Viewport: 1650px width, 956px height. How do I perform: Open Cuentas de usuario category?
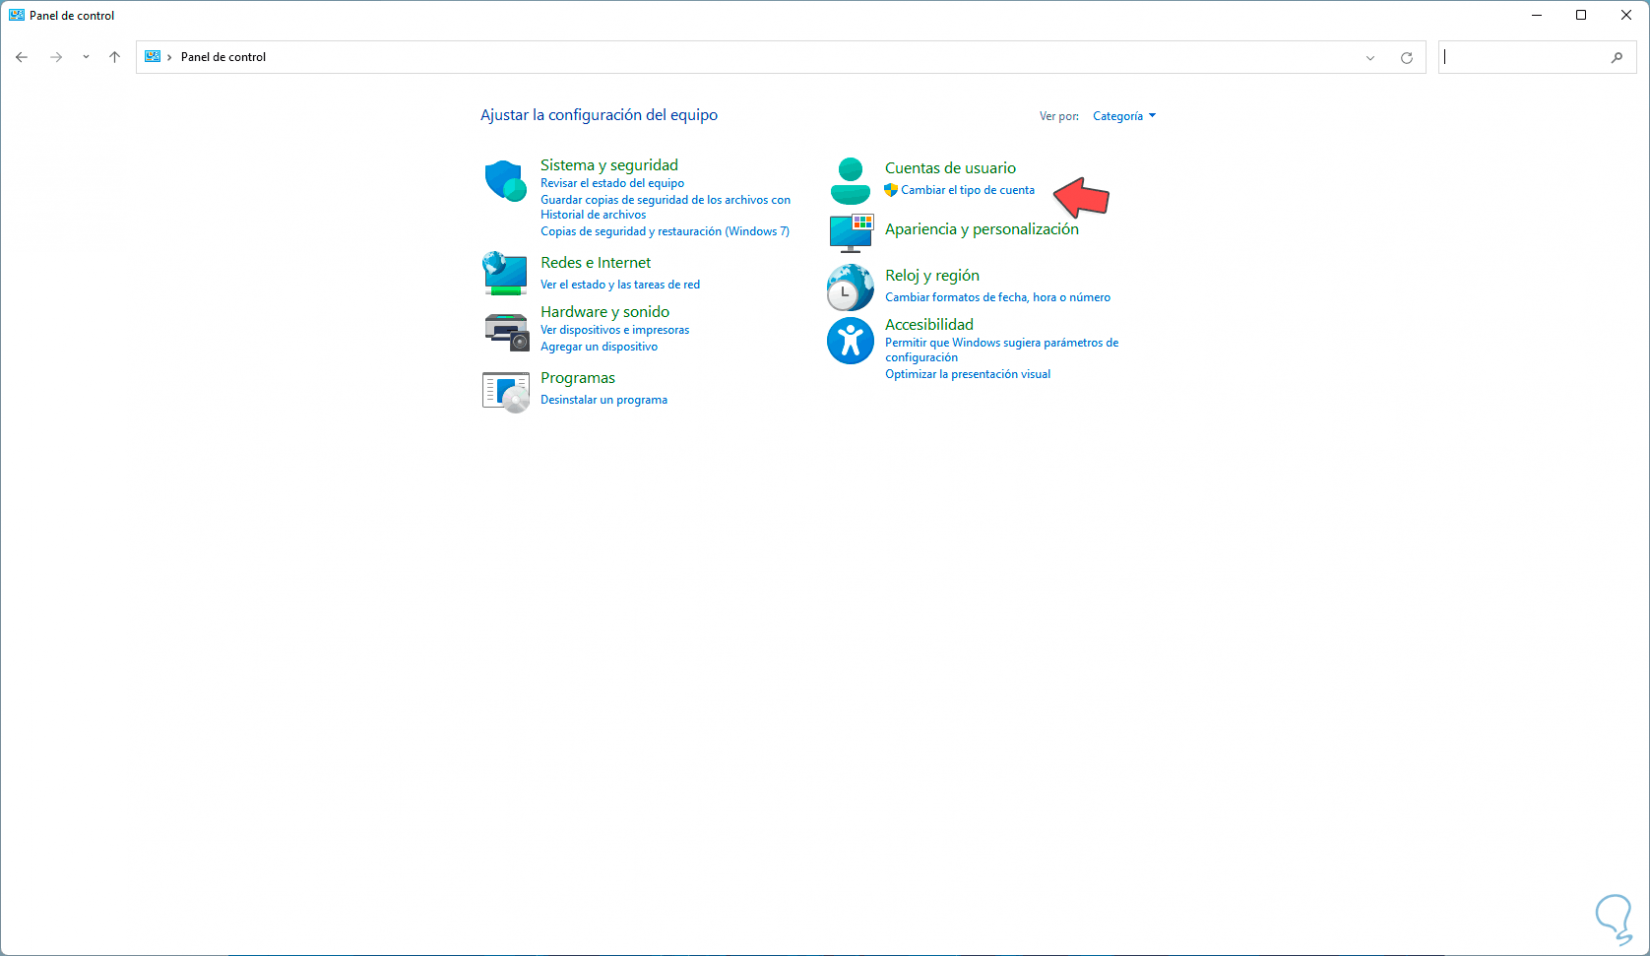(x=950, y=168)
